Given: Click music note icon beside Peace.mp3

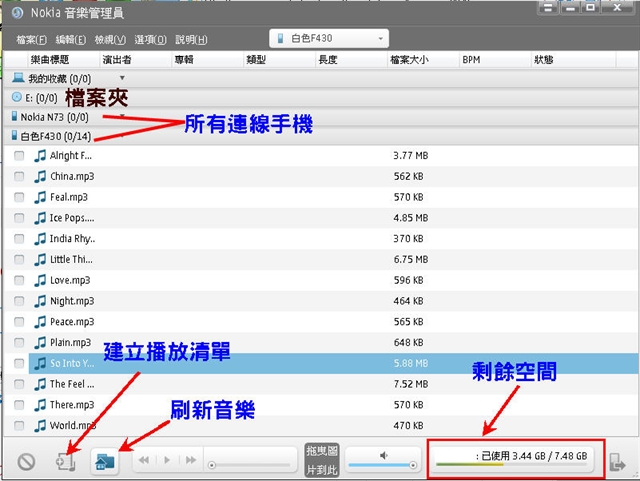Looking at the screenshot, I should click(x=40, y=322).
